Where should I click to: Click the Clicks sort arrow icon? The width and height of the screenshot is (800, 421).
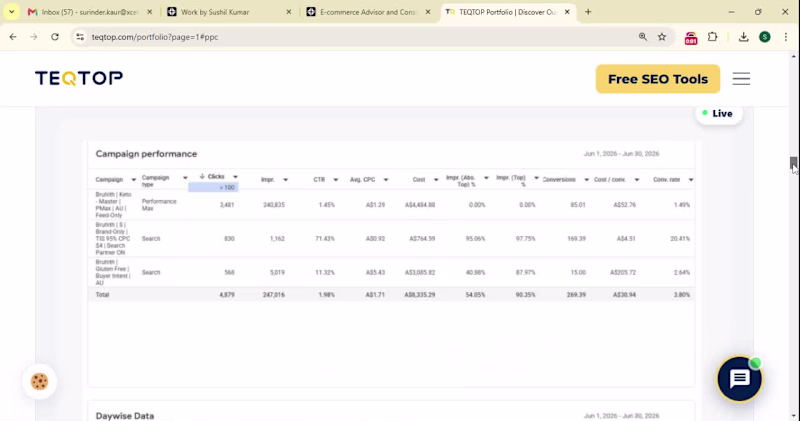point(202,177)
